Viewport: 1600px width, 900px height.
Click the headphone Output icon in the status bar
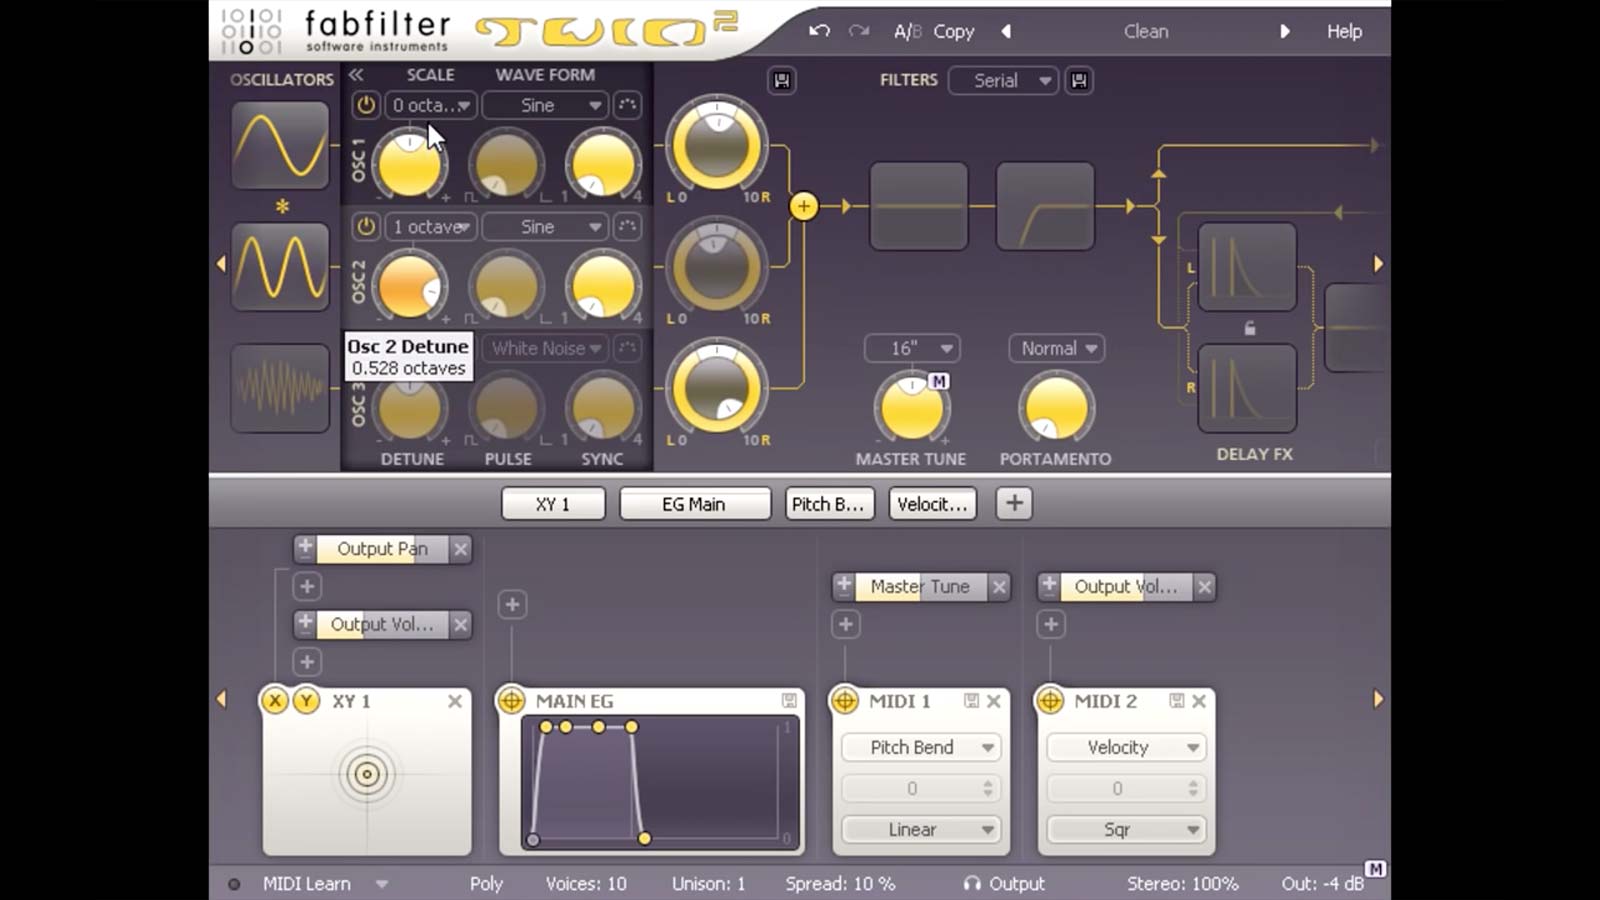click(x=973, y=883)
